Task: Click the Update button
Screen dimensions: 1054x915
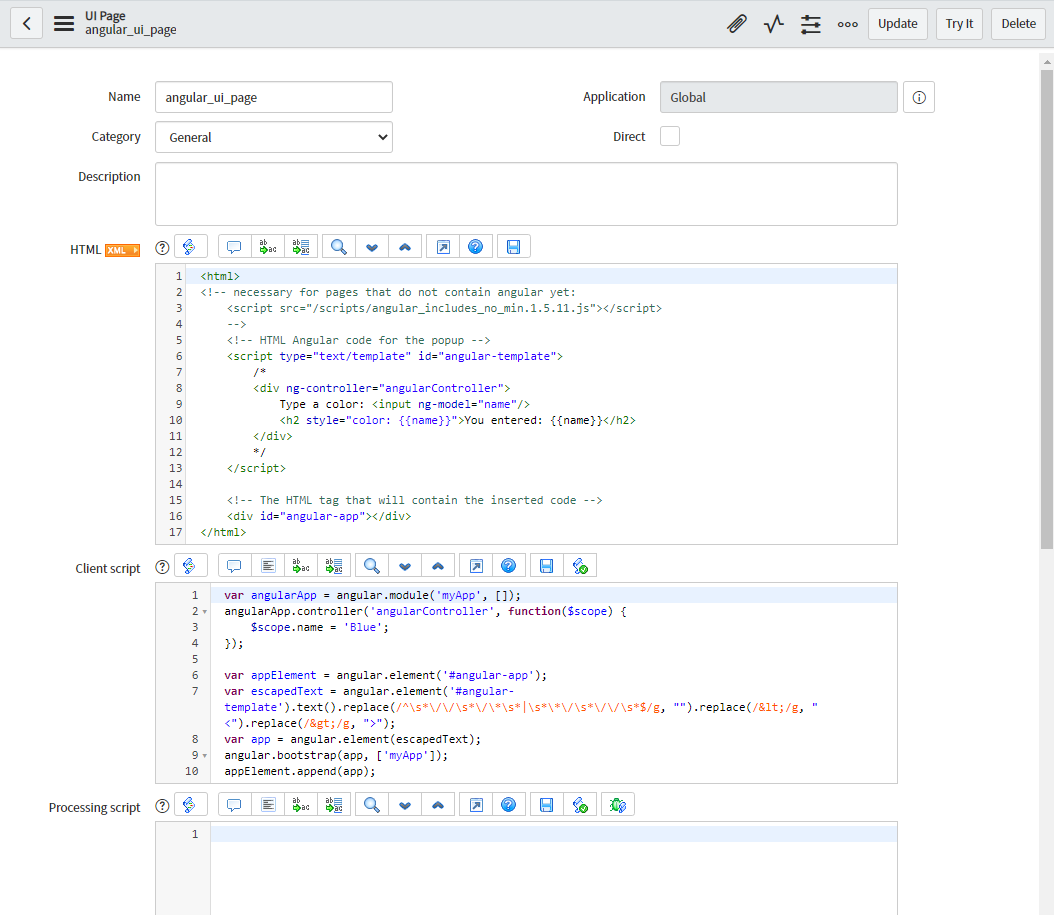Action: pyautogui.click(x=897, y=23)
